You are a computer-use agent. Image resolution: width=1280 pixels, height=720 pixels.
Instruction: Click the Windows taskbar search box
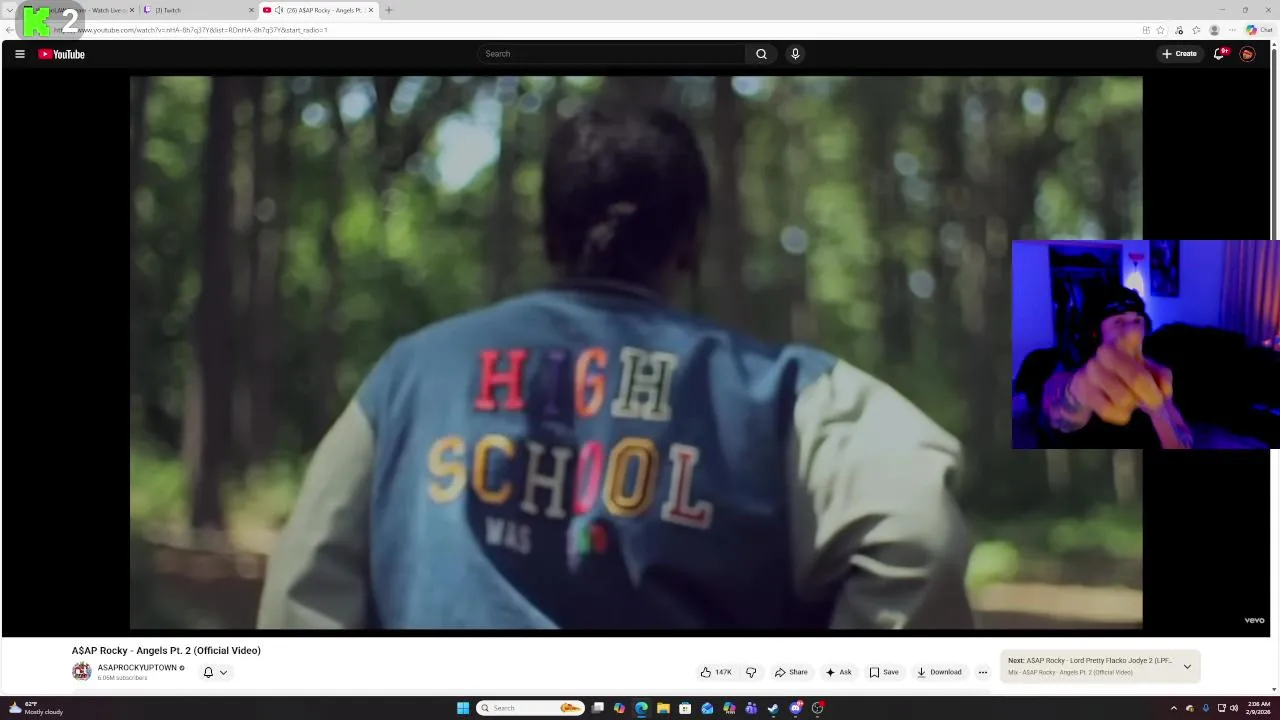point(530,708)
